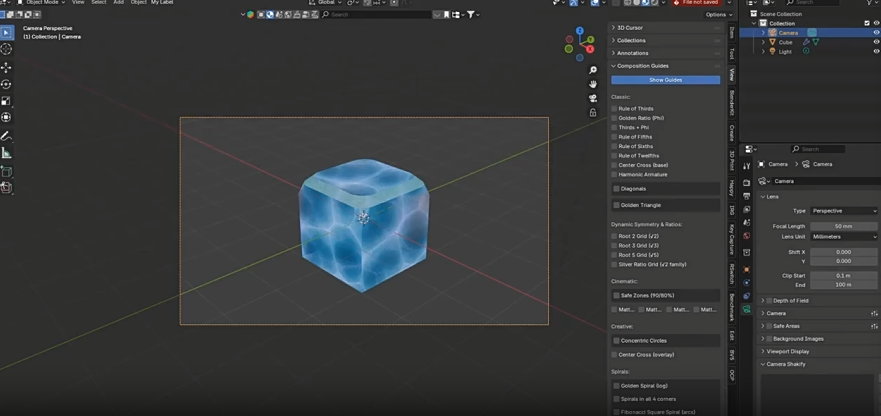The width and height of the screenshot is (881, 416).
Task: Click the Show Guides button
Action: (x=665, y=80)
